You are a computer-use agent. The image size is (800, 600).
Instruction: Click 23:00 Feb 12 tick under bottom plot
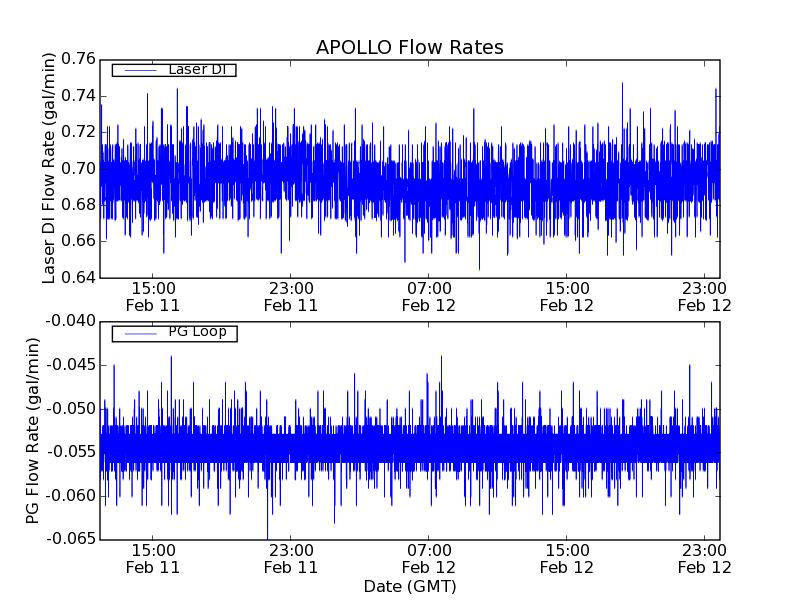[704, 558]
